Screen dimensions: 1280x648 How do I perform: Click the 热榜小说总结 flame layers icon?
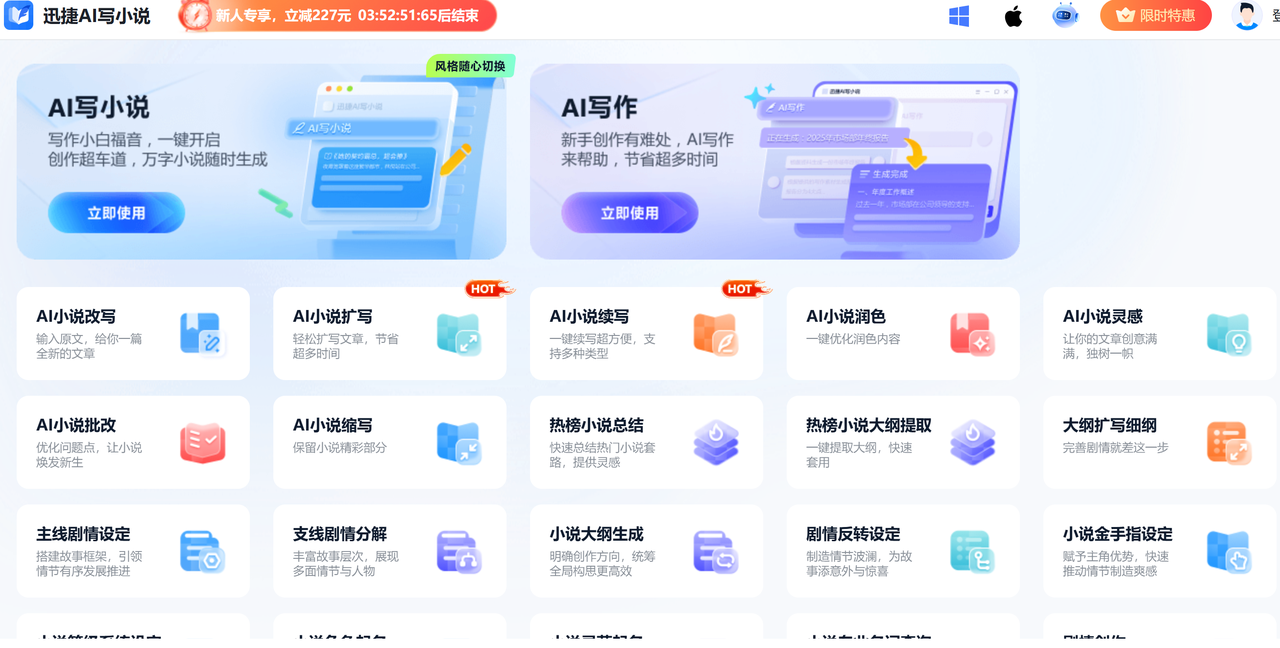pos(716,443)
